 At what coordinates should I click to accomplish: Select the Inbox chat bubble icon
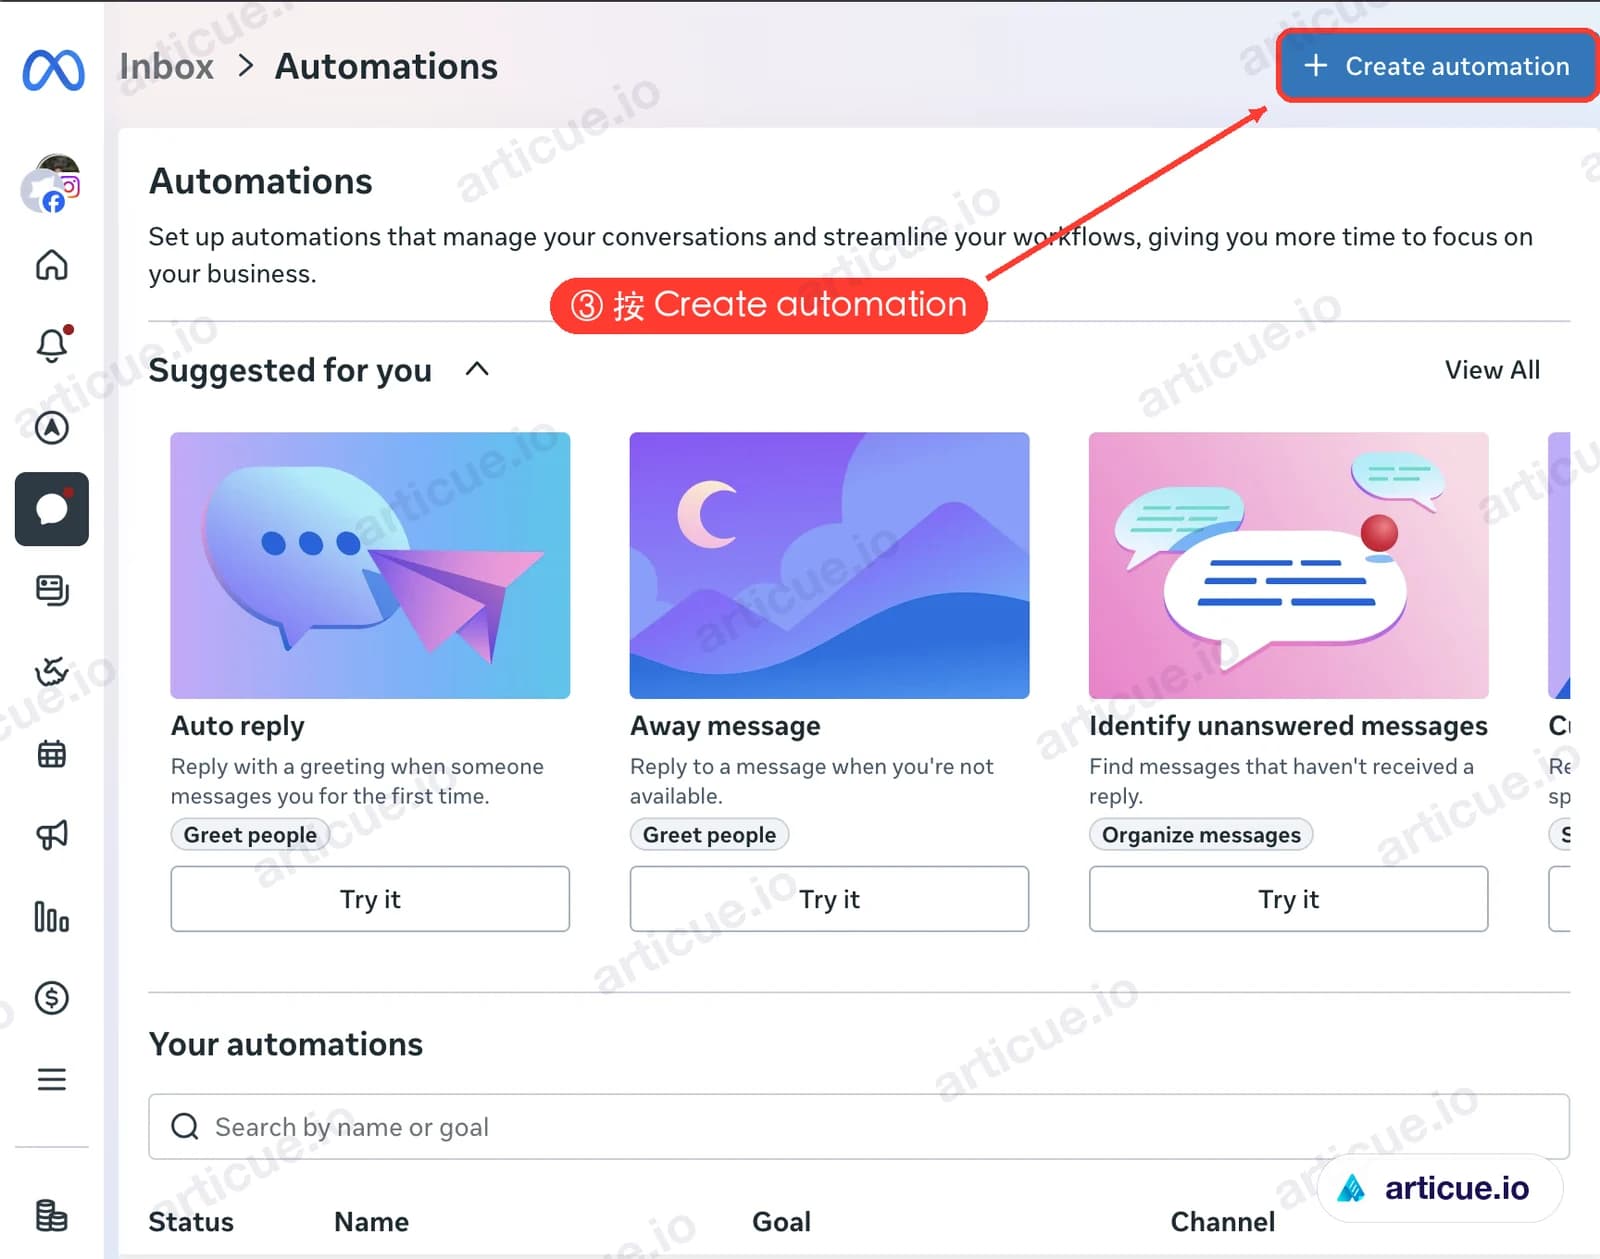(x=52, y=509)
